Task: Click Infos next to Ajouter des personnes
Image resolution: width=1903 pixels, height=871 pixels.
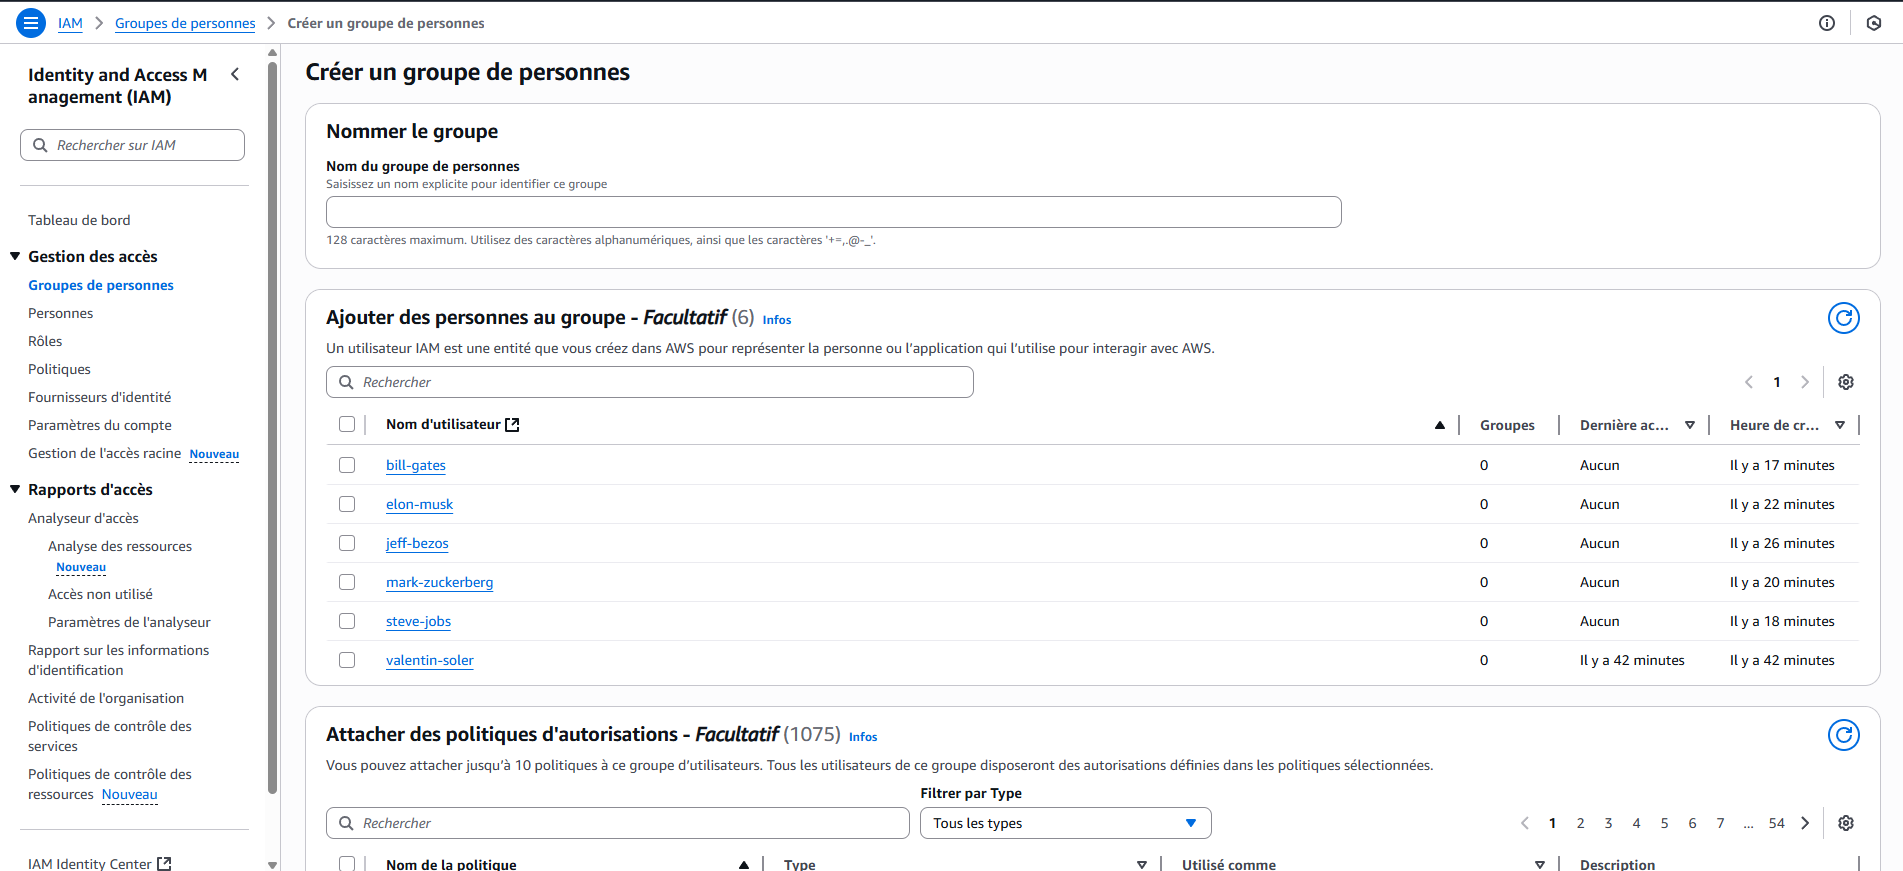Action: tap(776, 319)
